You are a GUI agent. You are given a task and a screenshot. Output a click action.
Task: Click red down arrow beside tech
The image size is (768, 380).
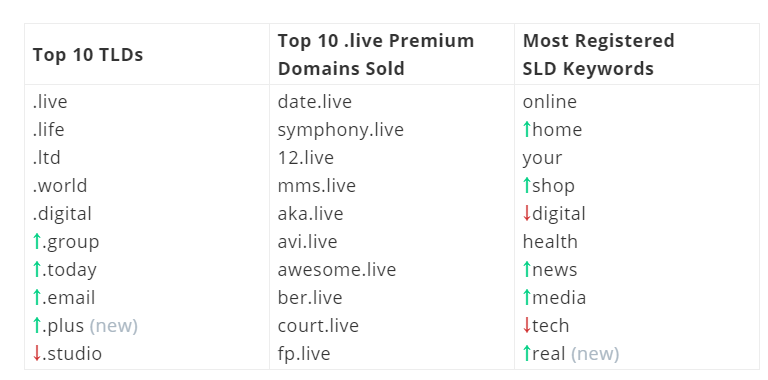click(527, 326)
